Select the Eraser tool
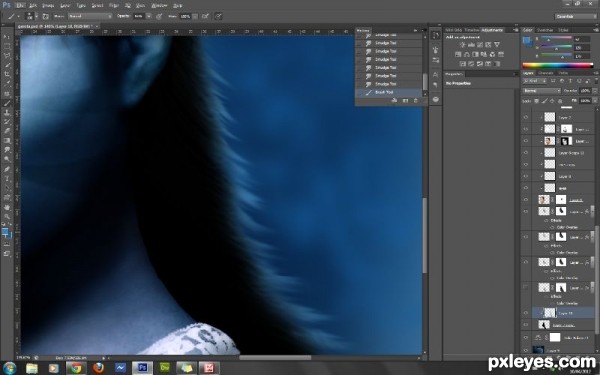This screenshot has width=600, height=375. pos(7,131)
